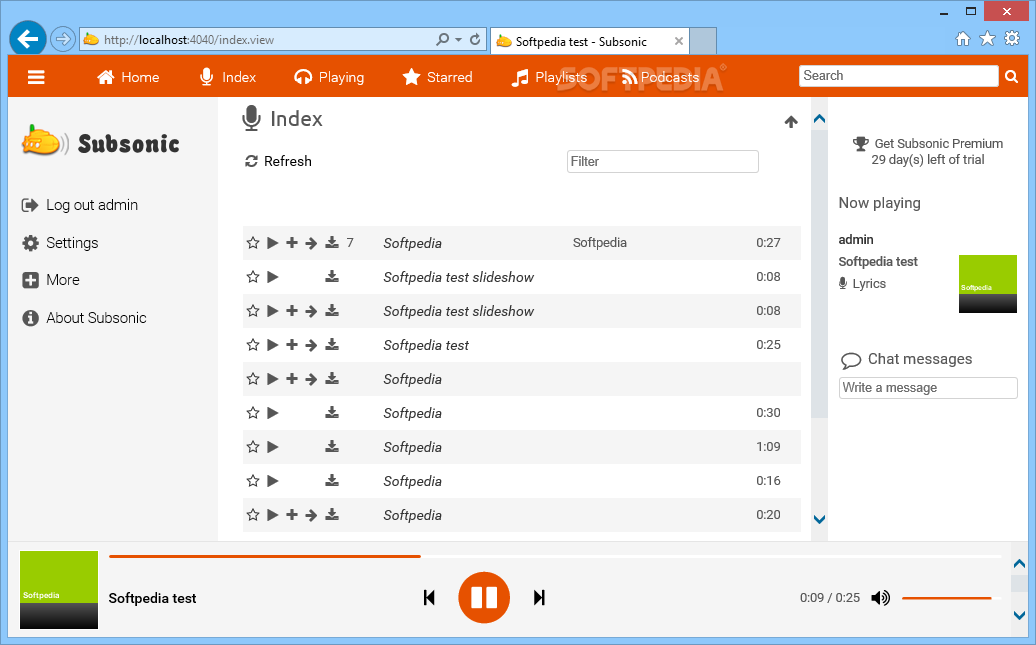Refresh the index listing
Image resolution: width=1036 pixels, height=645 pixels.
click(x=278, y=161)
